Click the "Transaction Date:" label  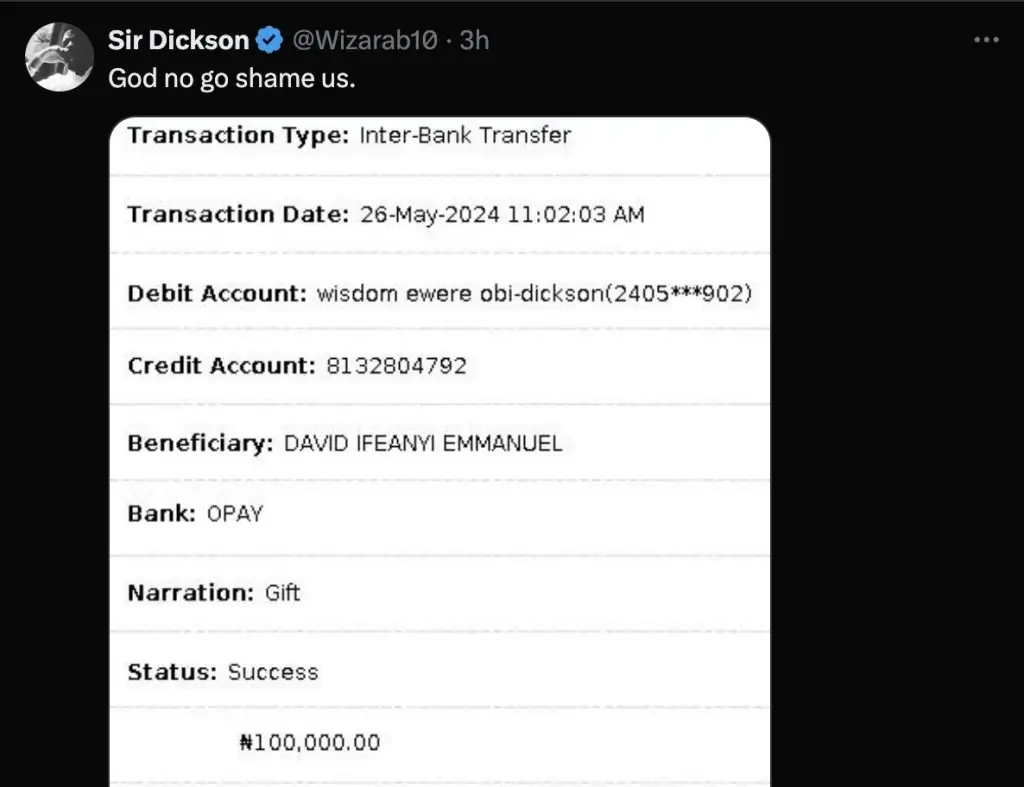pos(238,214)
